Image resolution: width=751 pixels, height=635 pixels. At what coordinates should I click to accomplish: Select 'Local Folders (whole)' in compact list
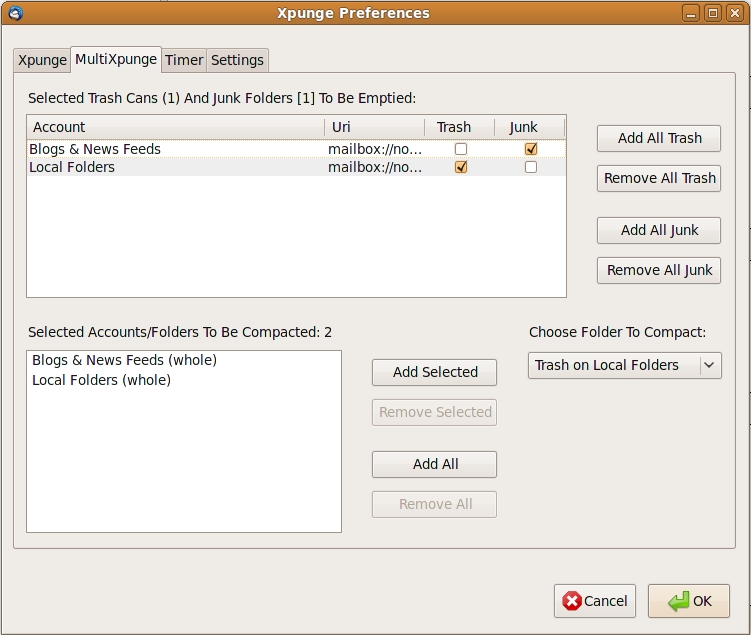[x=101, y=380]
